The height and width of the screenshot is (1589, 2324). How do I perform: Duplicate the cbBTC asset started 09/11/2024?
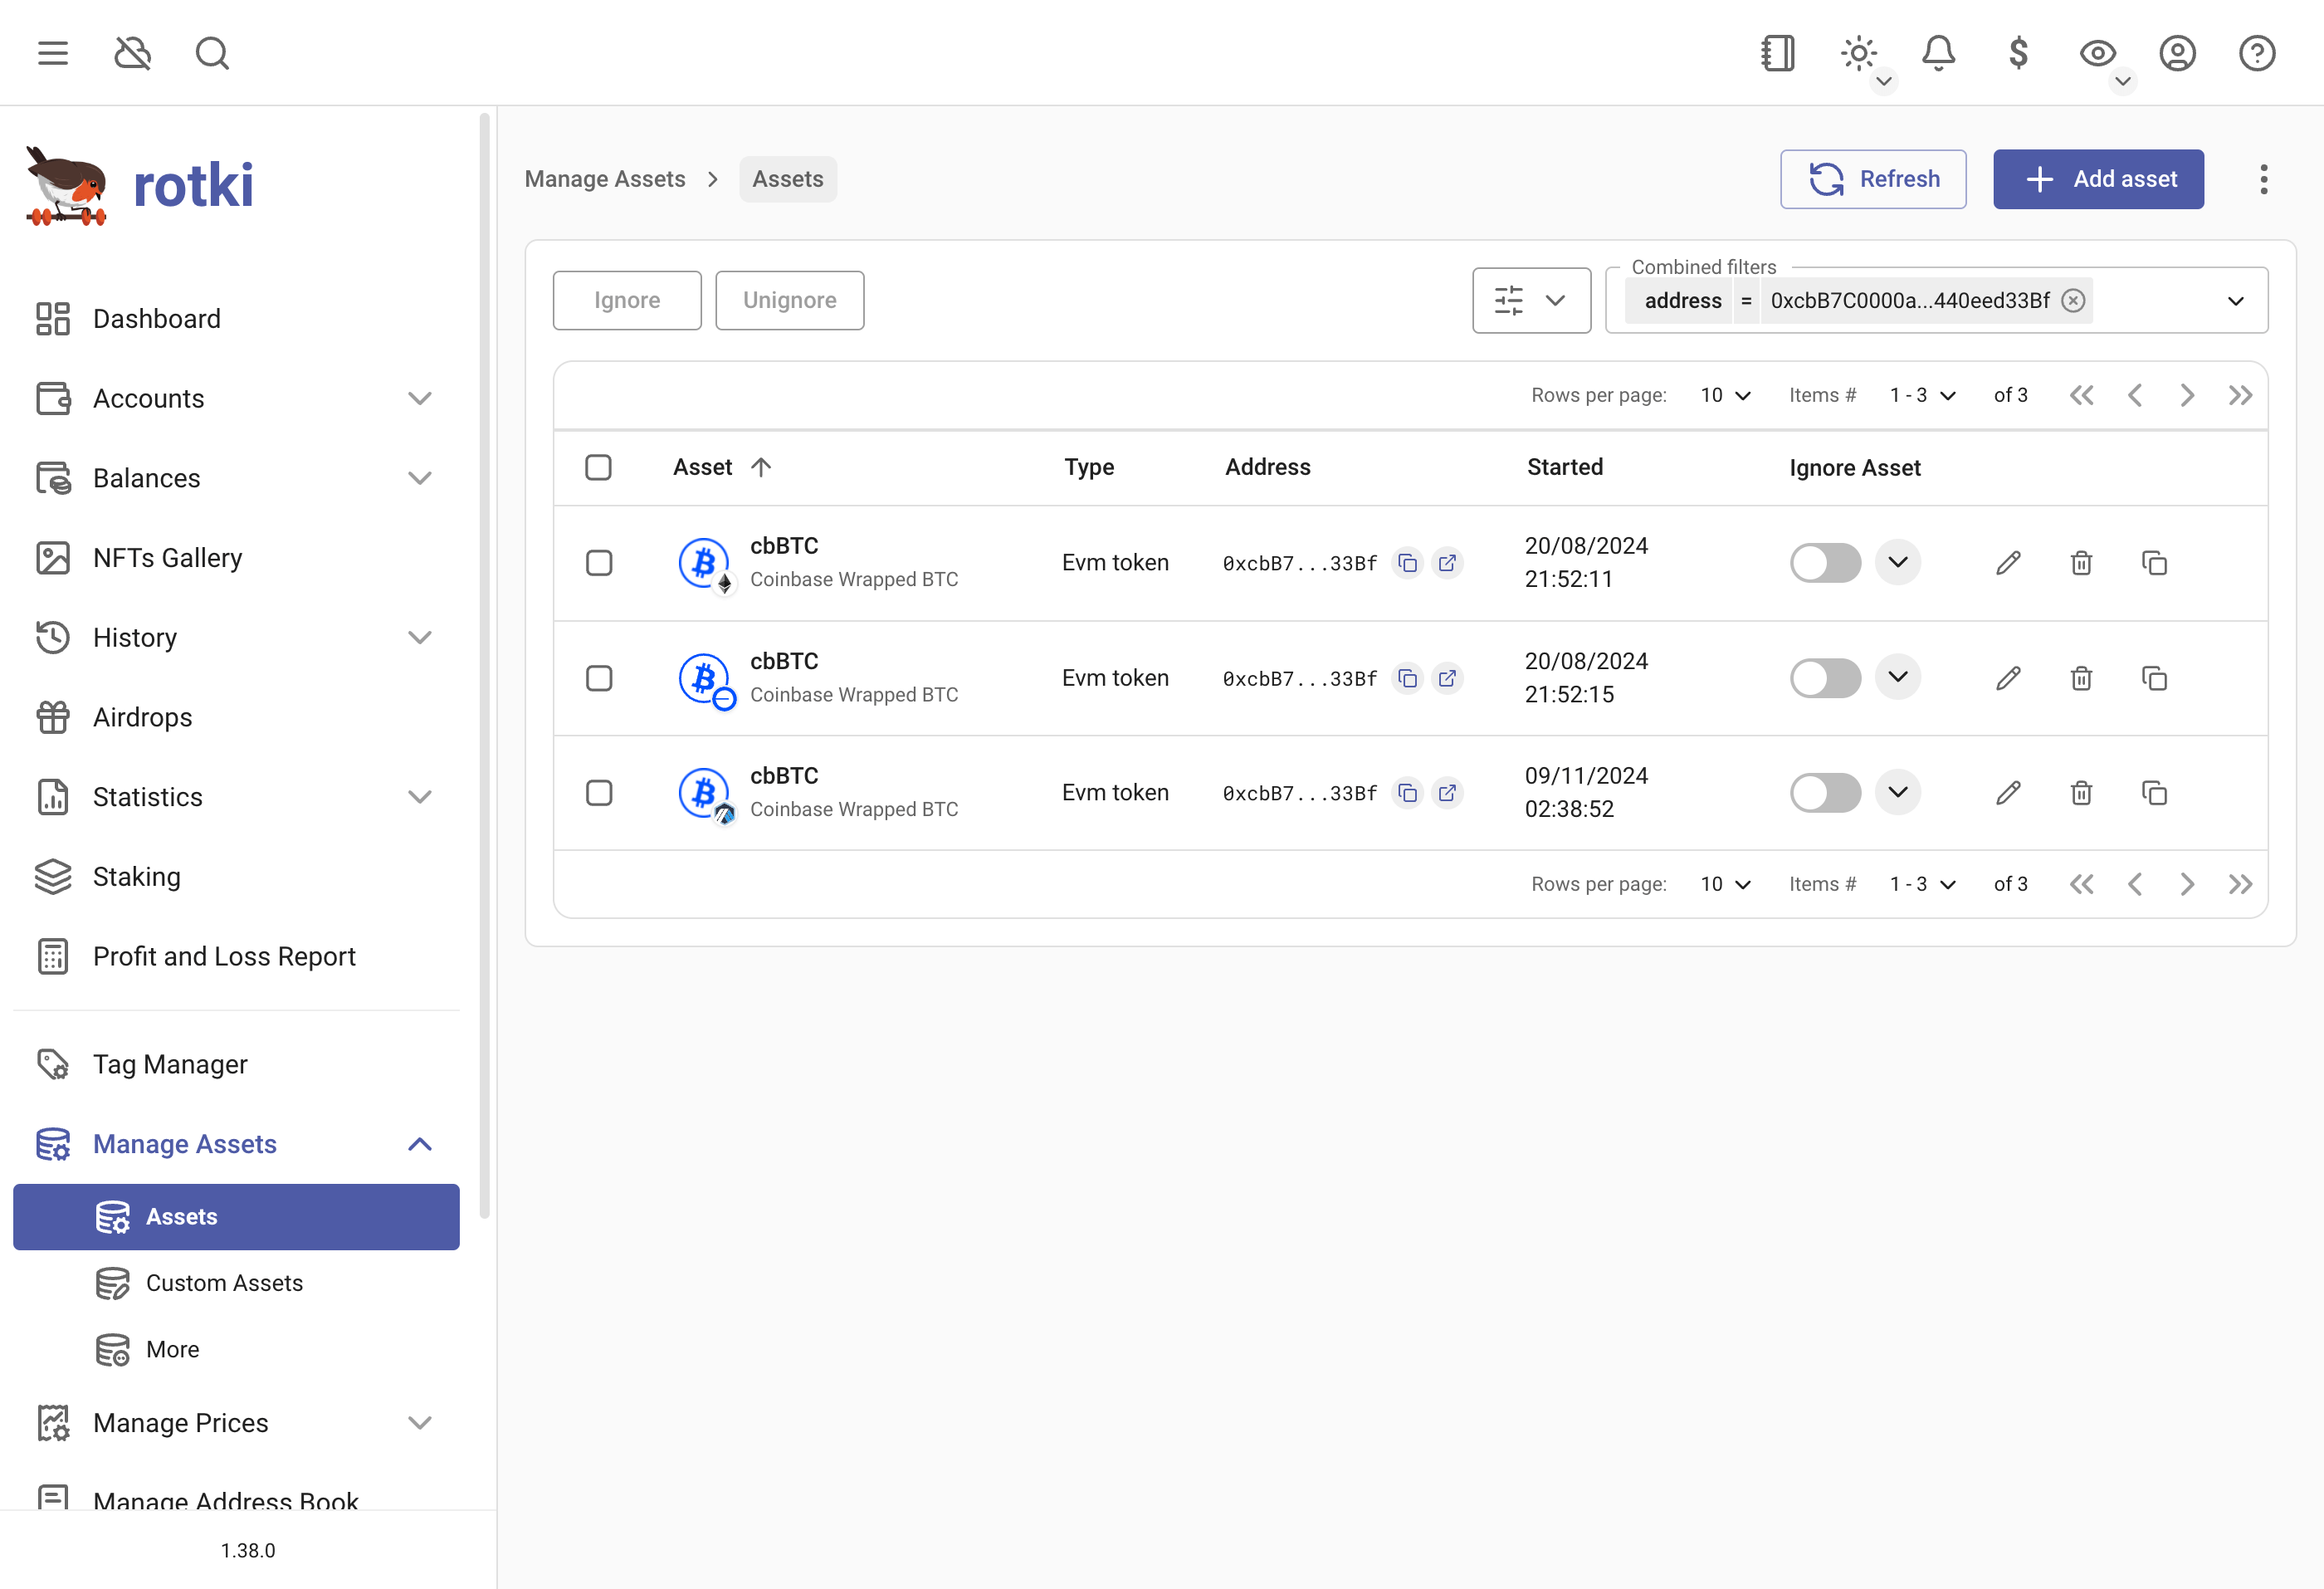2154,793
